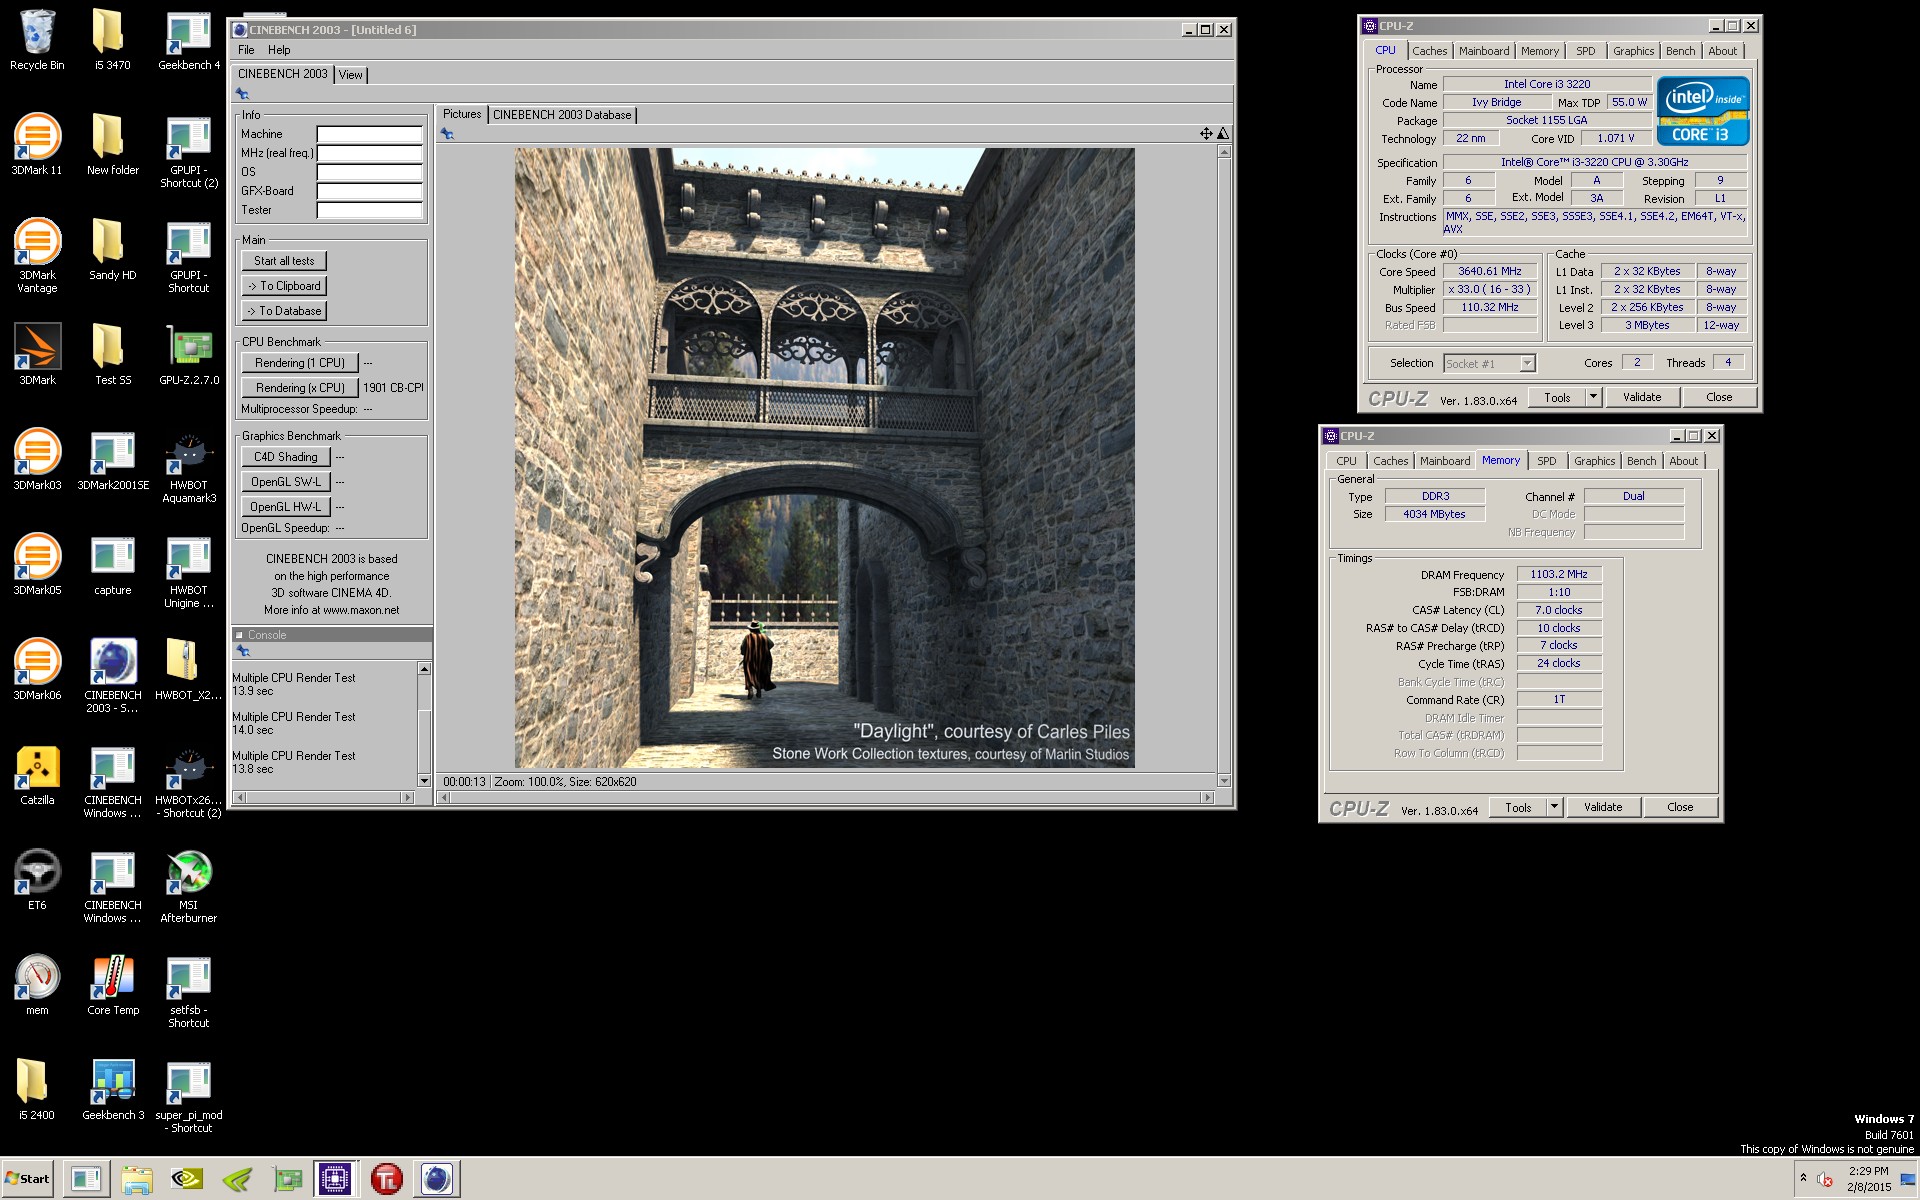1920x1200 pixels.
Task: Click the CINEBENCH taskbar icon
Action: [436, 1180]
